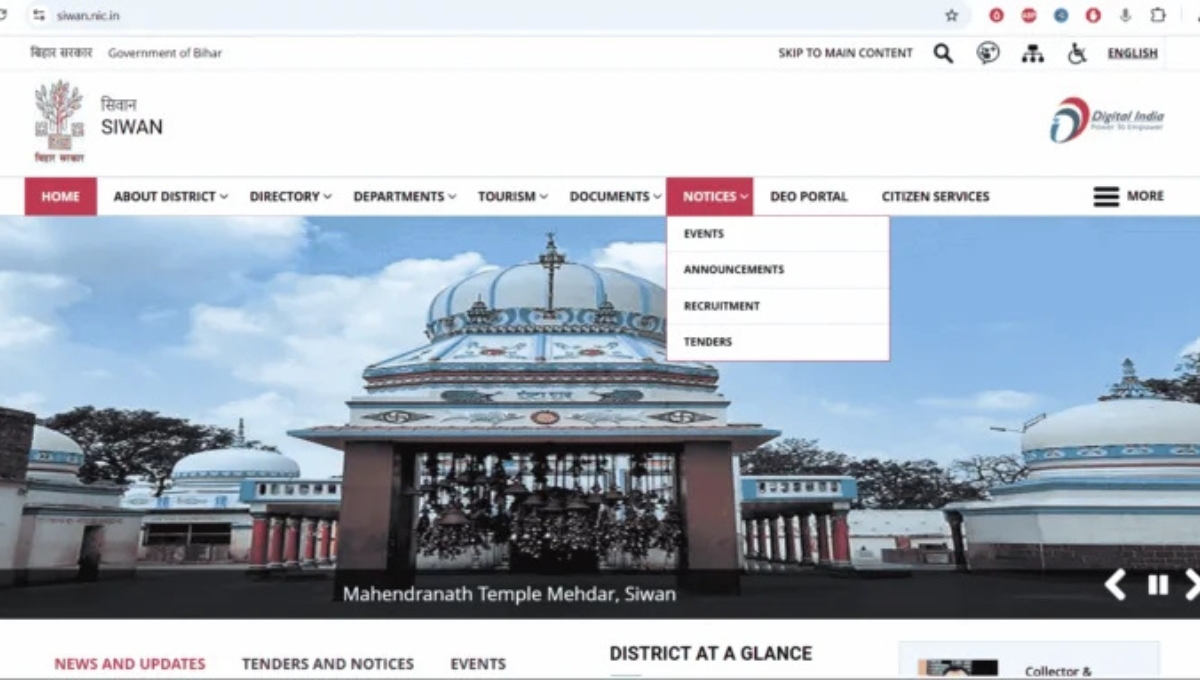Screen dimensions: 1200x680
Task: Click the social media icon in header
Action: [x=989, y=52]
